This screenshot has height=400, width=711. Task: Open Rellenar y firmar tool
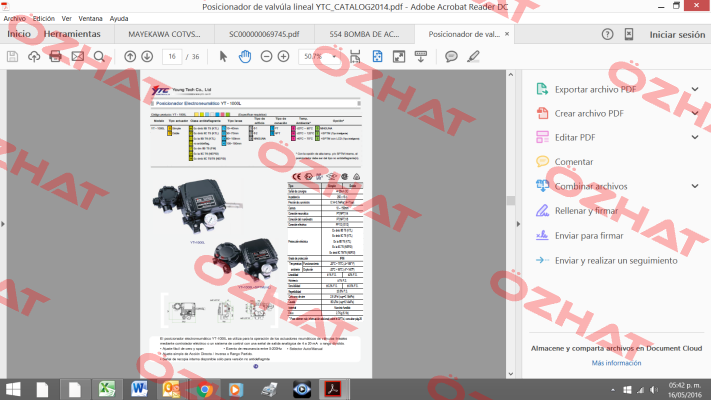[586, 211]
